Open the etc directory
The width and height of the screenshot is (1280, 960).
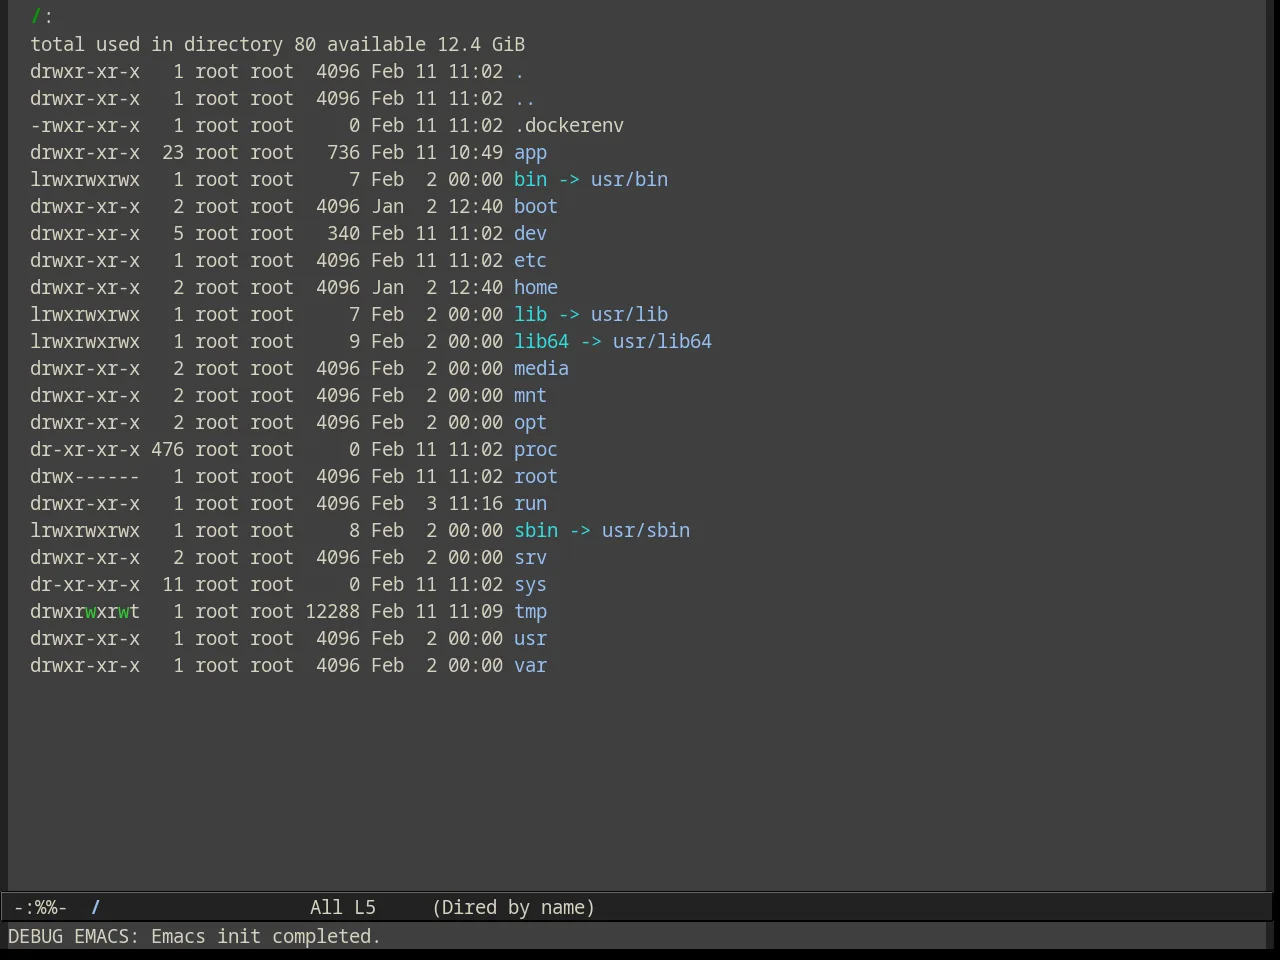(x=530, y=261)
